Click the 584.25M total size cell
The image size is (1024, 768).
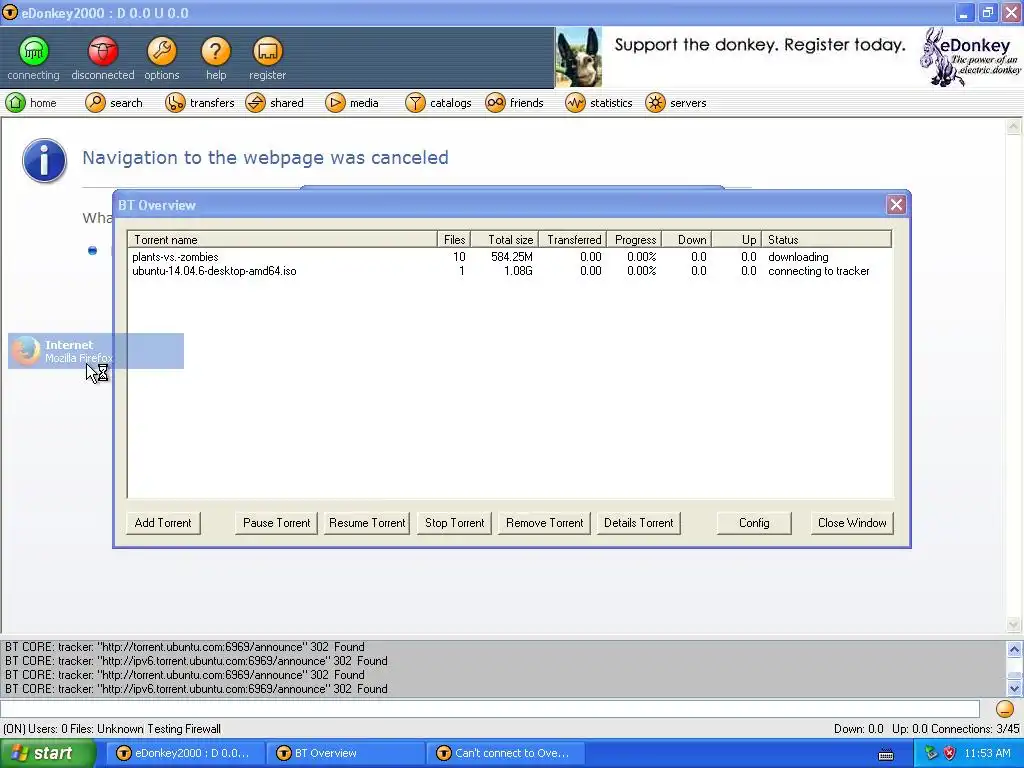pyautogui.click(x=511, y=257)
